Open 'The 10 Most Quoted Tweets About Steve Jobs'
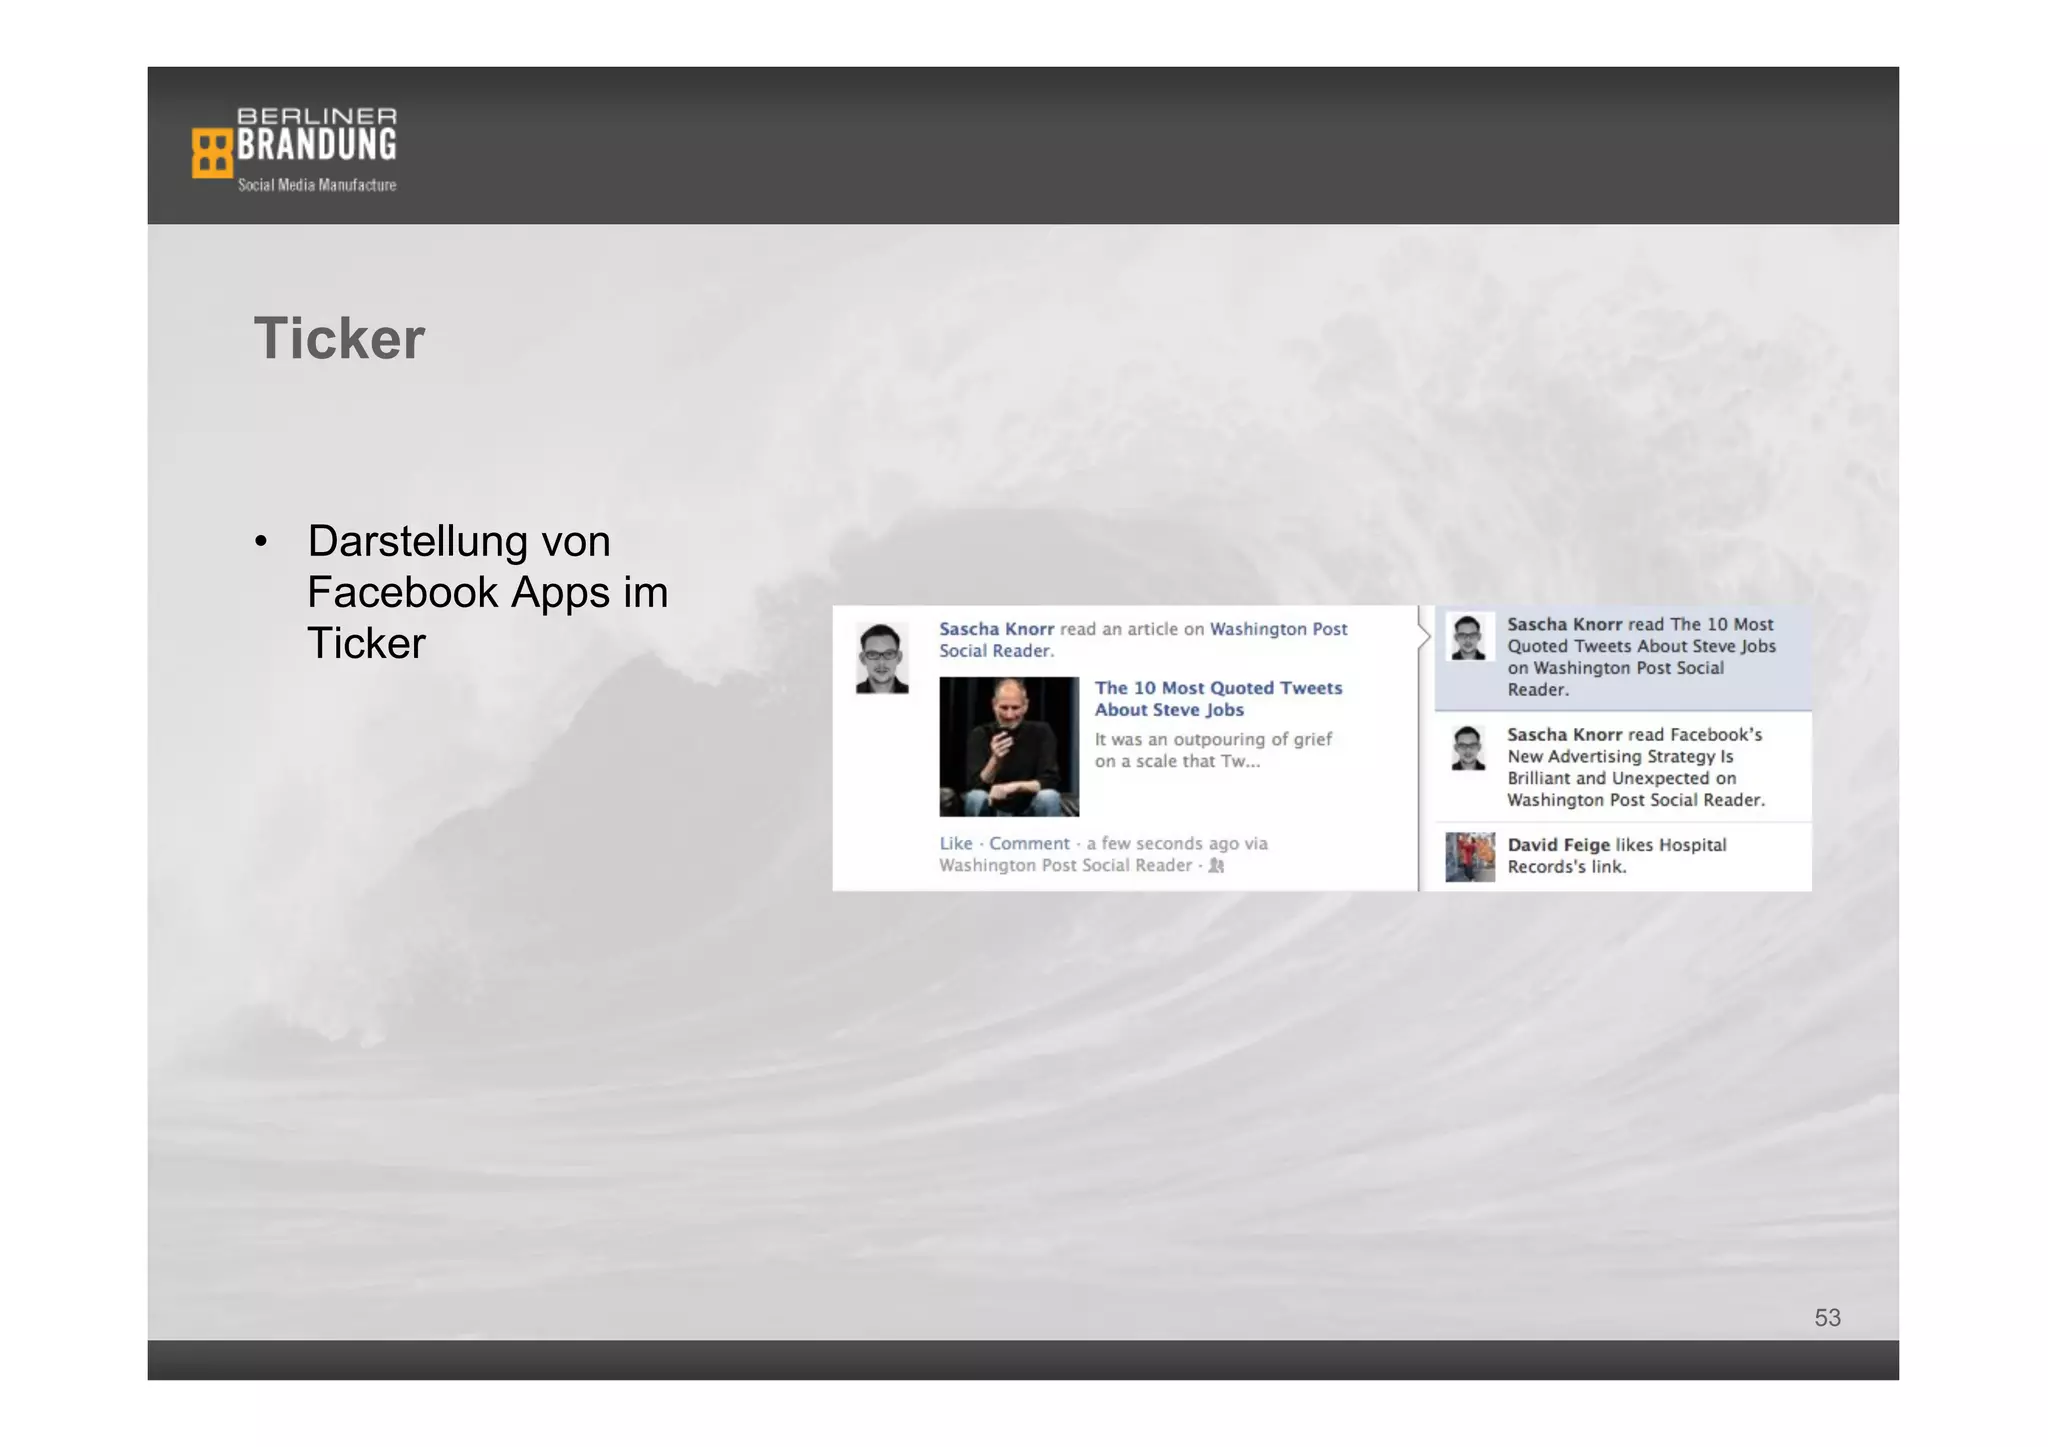The height and width of the screenshot is (1447, 2048). pyautogui.click(x=1218, y=699)
